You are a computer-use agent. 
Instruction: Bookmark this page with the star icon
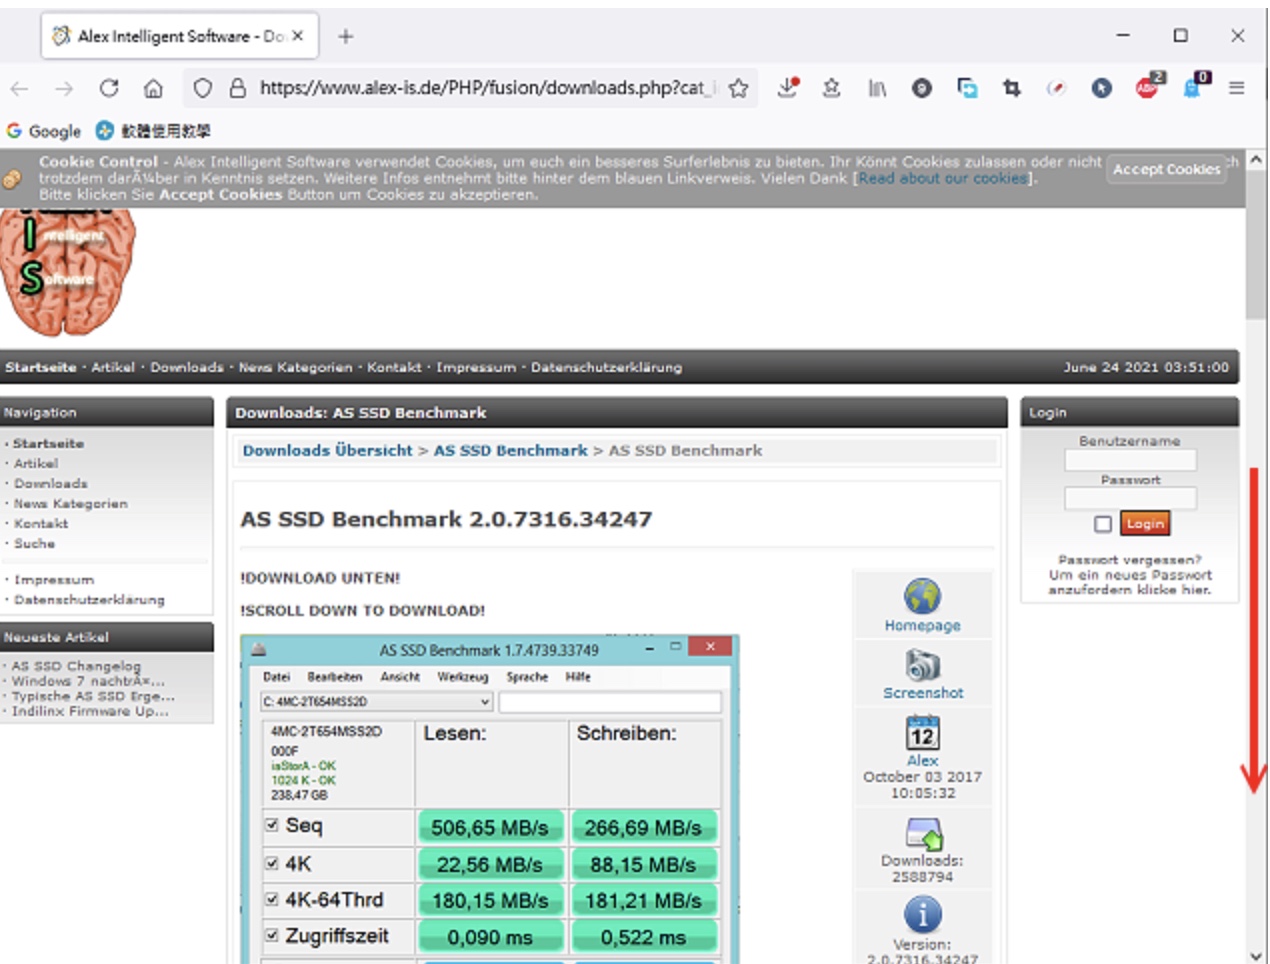pyautogui.click(x=738, y=88)
